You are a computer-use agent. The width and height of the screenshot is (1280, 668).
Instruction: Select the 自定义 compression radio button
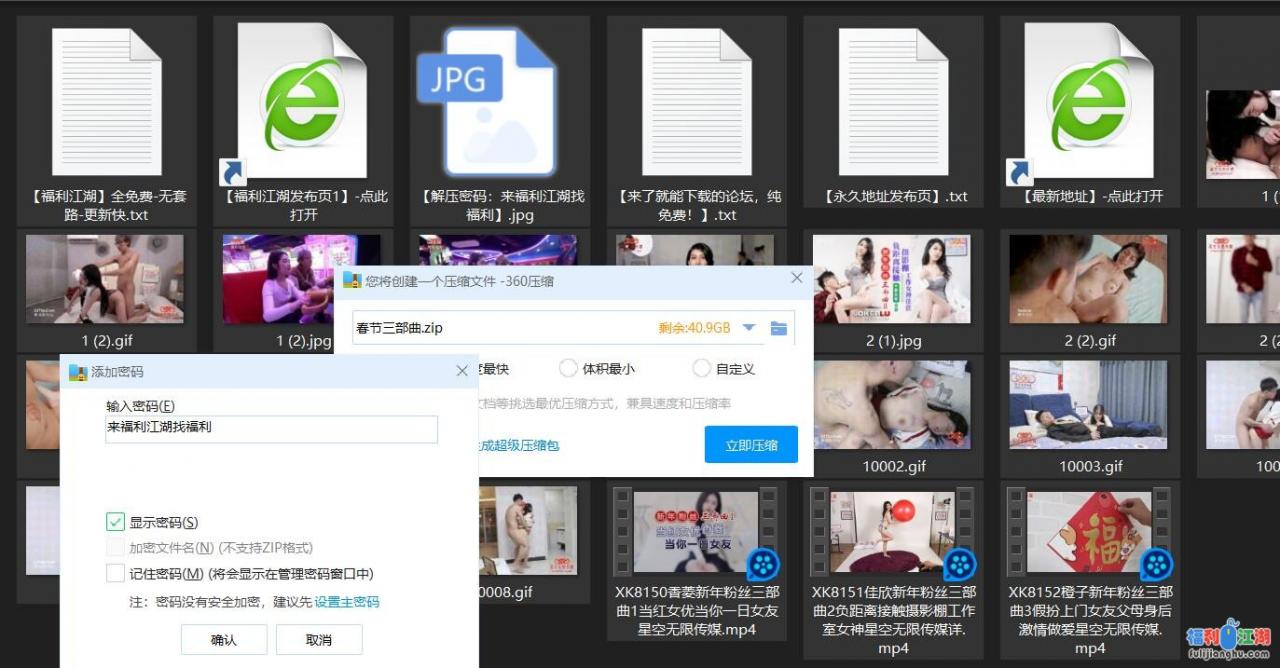tap(702, 368)
